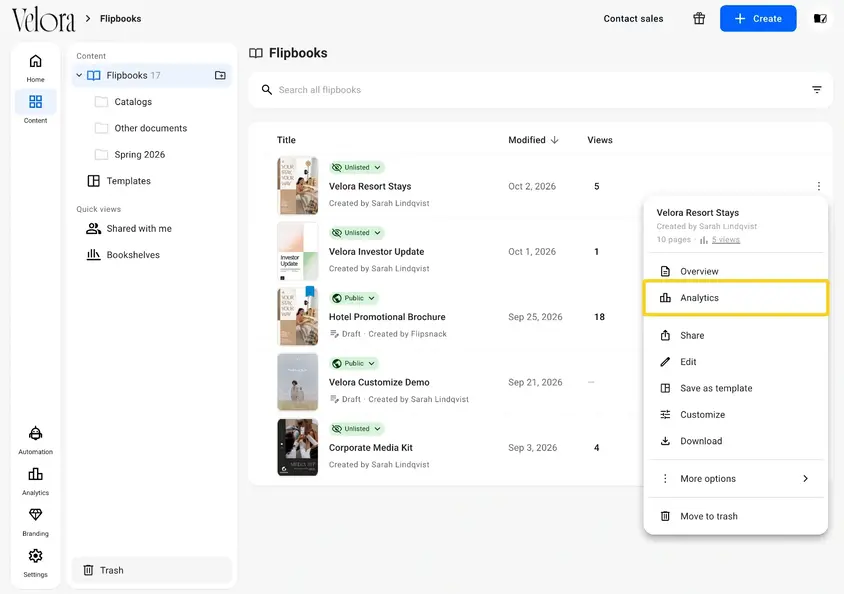This screenshot has height=594, width=844.
Task: Choose Move to trash
Action: pyautogui.click(x=735, y=516)
